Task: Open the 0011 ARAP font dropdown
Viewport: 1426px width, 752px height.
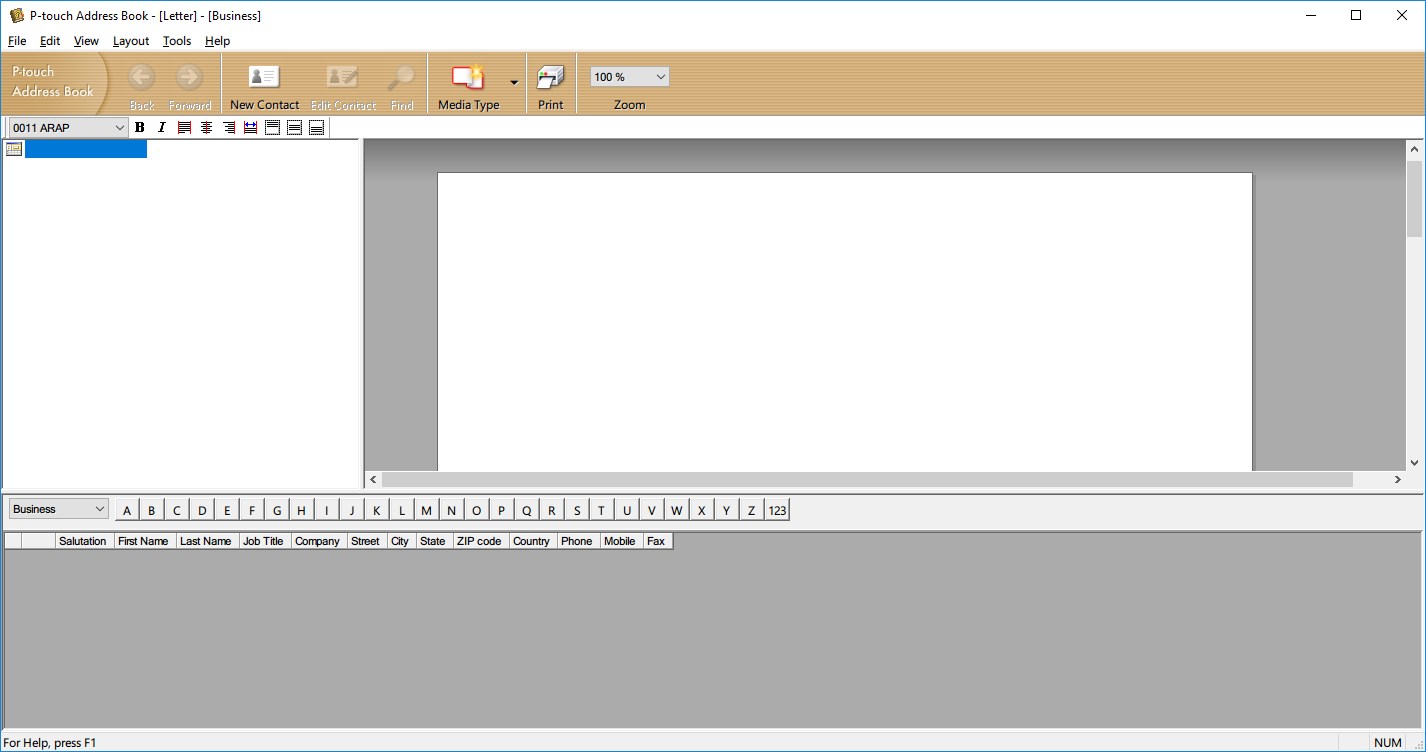Action: click(118, 127)
